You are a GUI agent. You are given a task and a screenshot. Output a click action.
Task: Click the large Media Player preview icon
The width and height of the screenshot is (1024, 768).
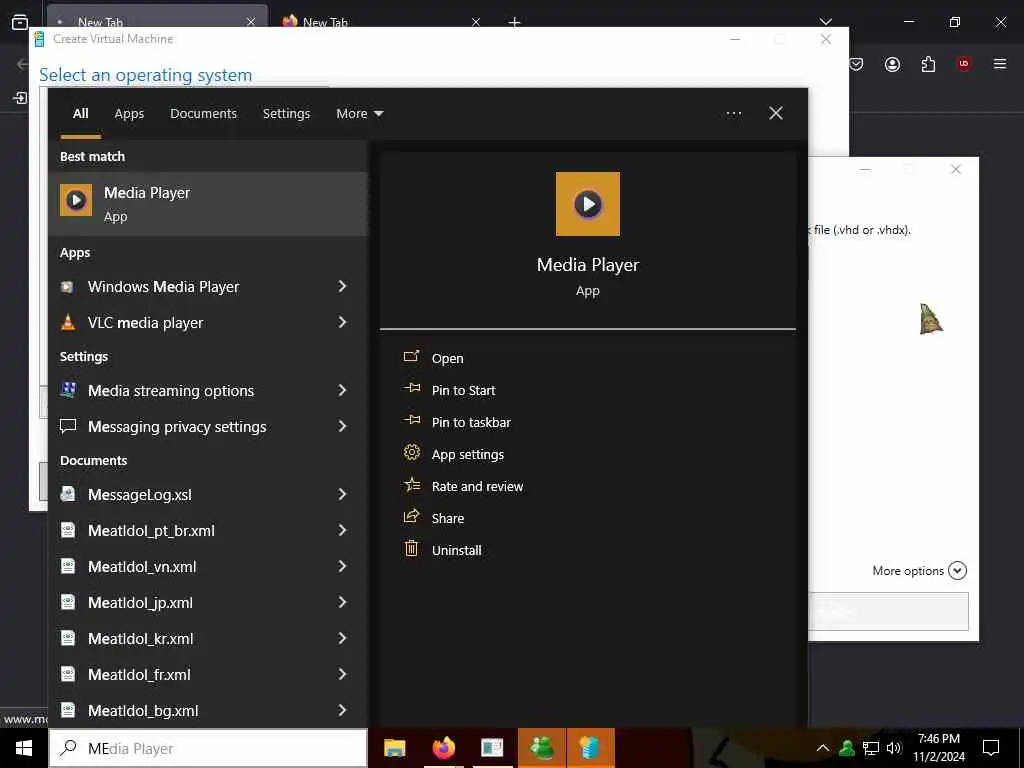coord(588,204)
